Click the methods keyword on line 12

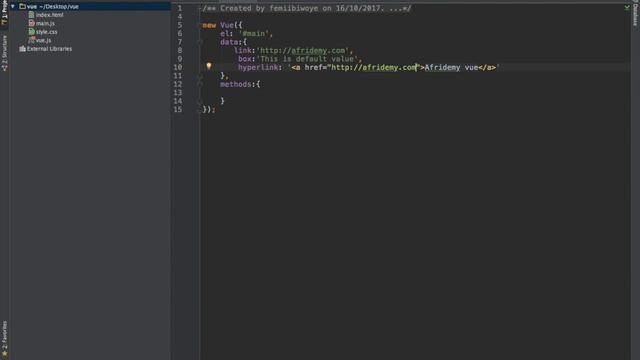tap(236, 84)
